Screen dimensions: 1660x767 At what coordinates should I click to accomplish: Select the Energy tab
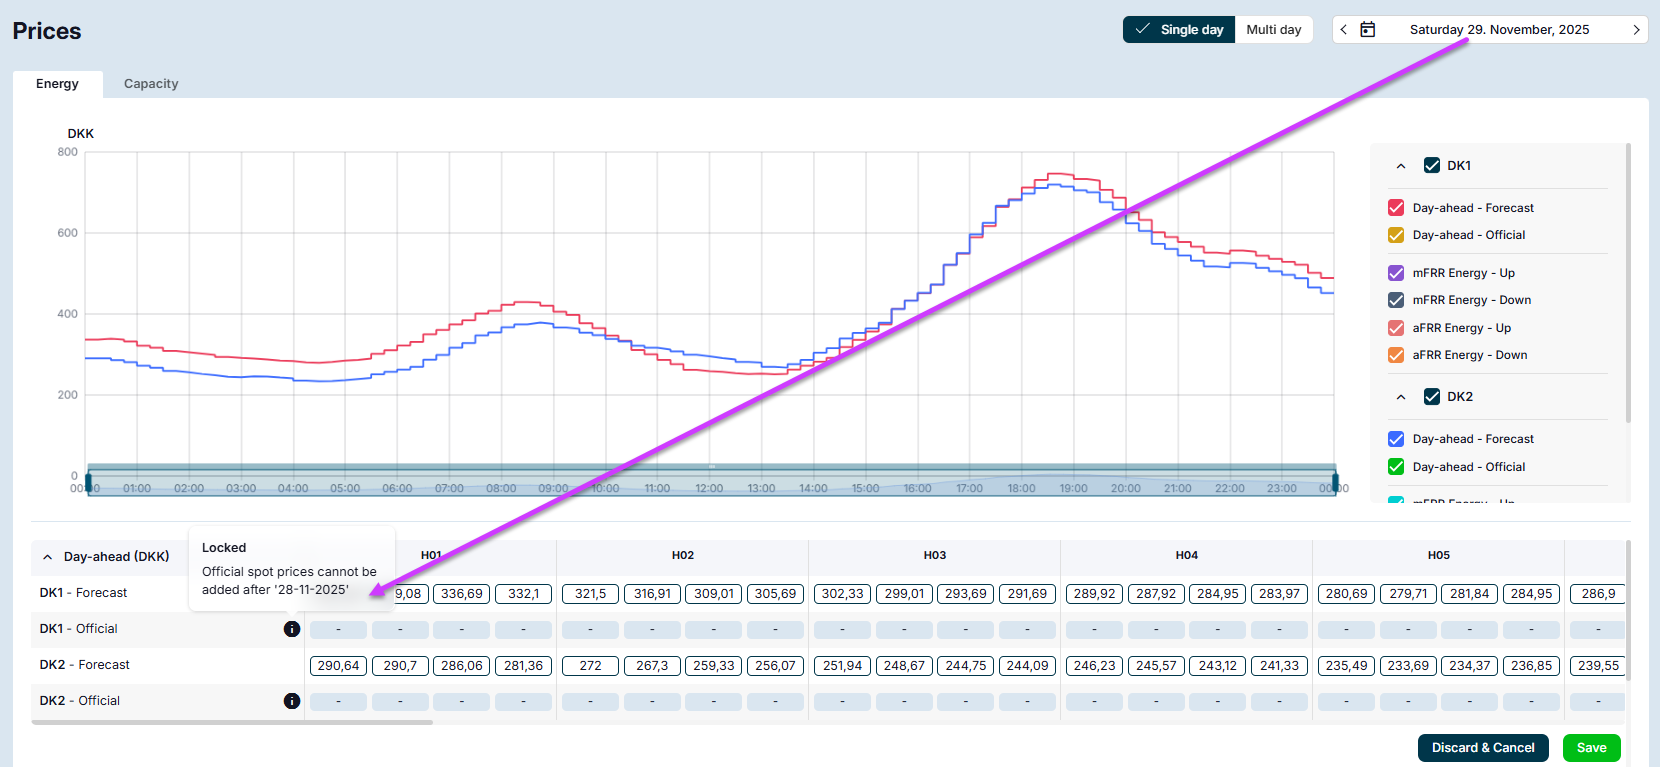(57, 84)
